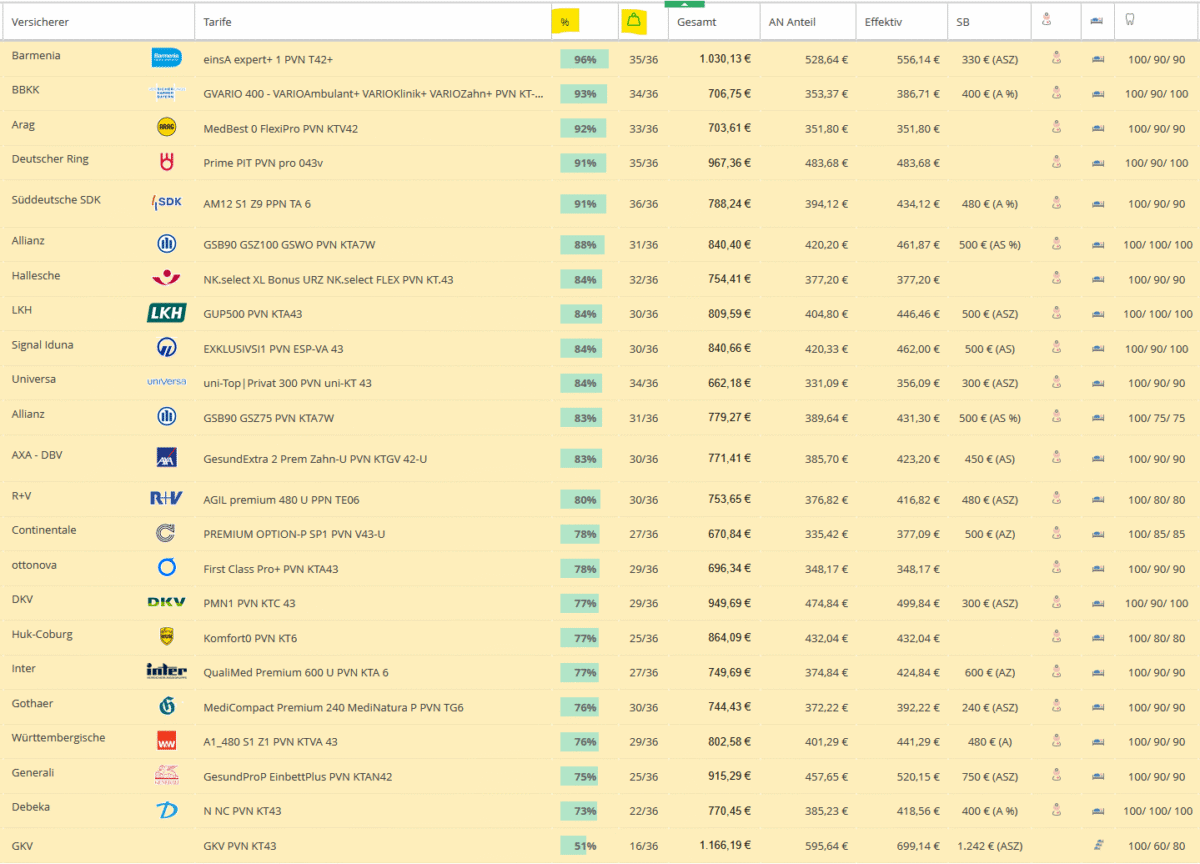Viewport: 1200px width, 864px height.
Task: Toggle the 96% score badge for Barmenia
Action: point(583,59)
